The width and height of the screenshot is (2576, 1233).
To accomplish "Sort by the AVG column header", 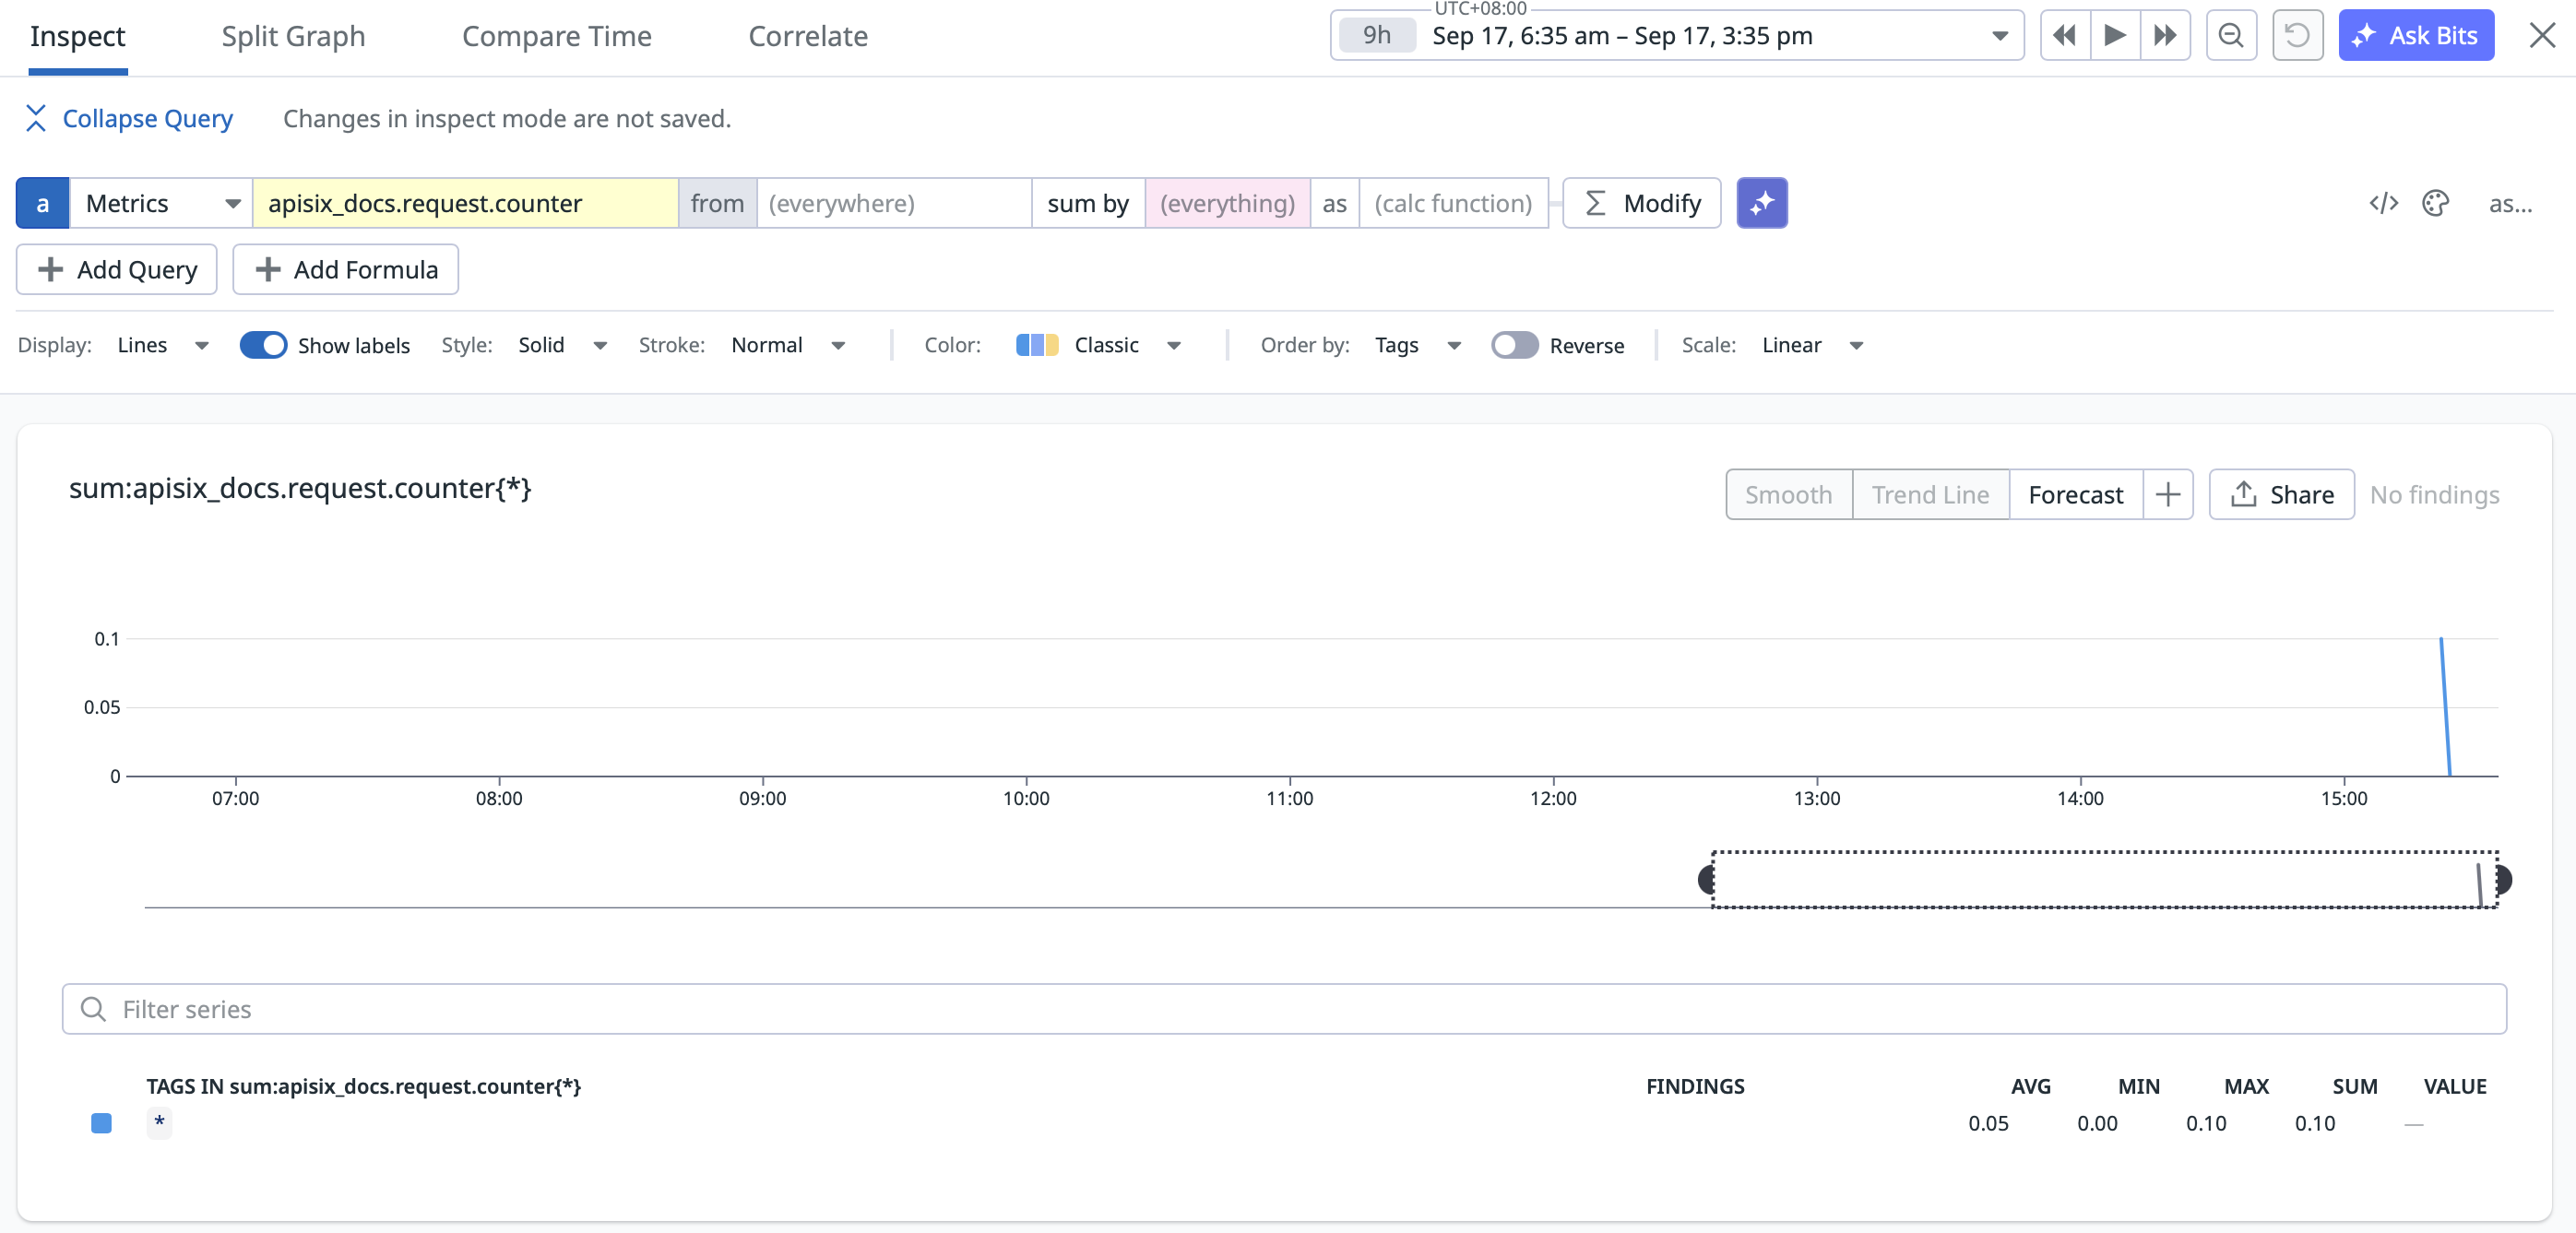I will click(2029, 1085).
